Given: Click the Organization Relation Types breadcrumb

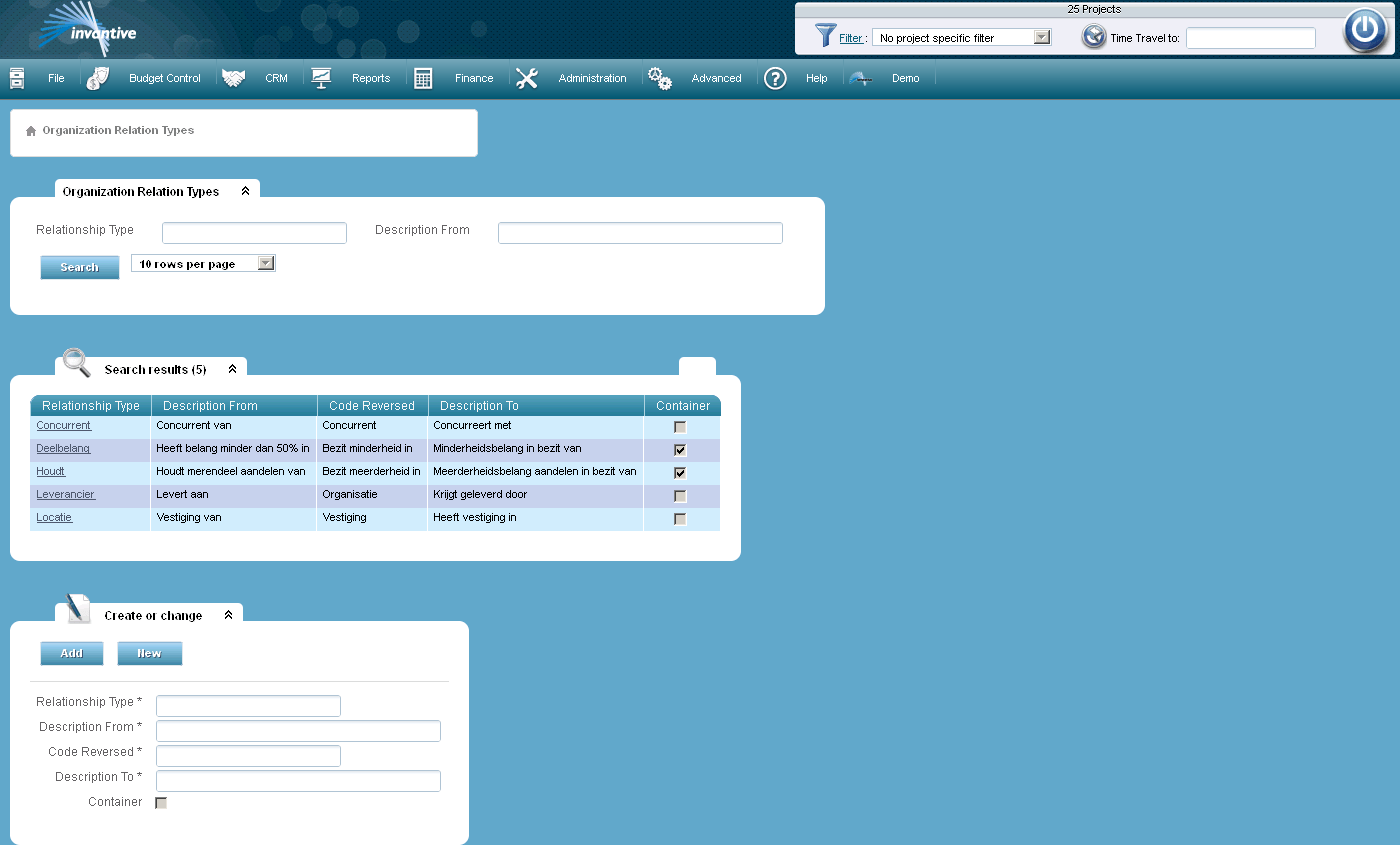Looking at the screenshot, I should point(118,130).
